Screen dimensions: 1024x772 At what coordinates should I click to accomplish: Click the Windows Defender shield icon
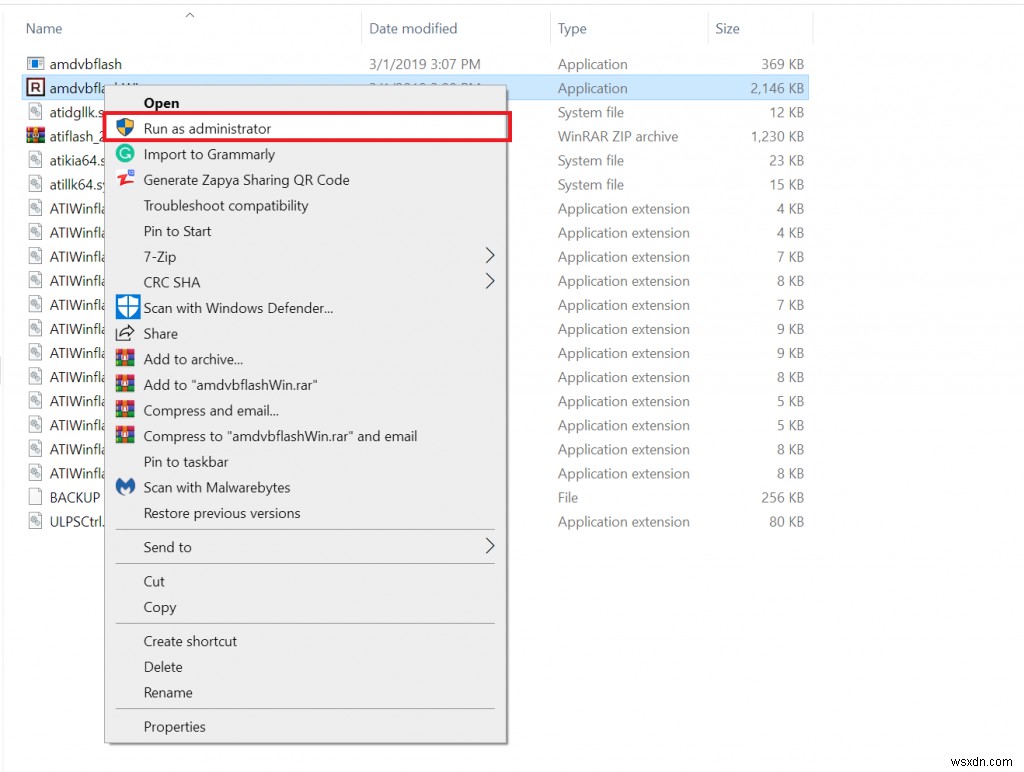(x=127, y=307)
